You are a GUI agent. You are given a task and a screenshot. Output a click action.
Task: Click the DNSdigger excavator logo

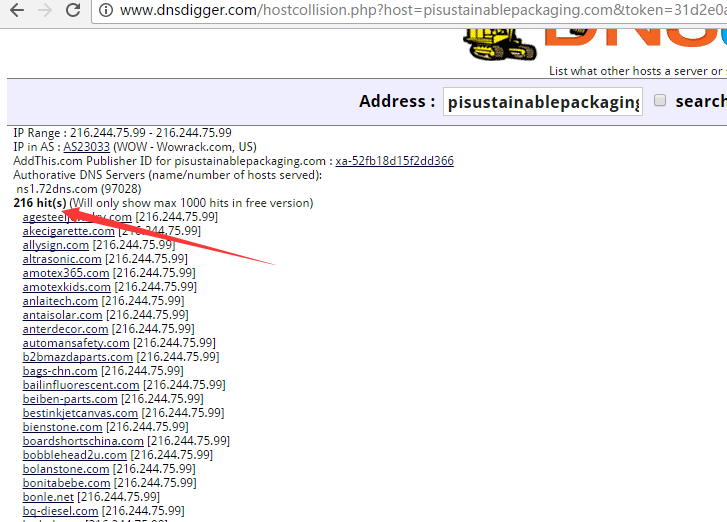click(500, 44)
